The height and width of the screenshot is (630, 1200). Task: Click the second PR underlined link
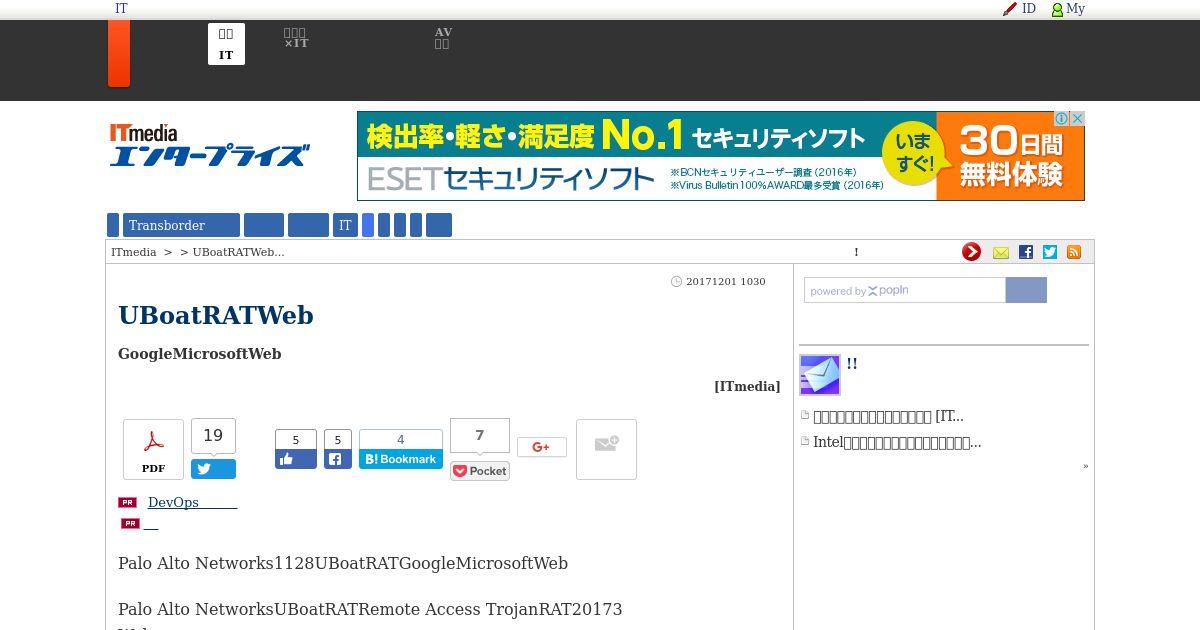point(151,523)
